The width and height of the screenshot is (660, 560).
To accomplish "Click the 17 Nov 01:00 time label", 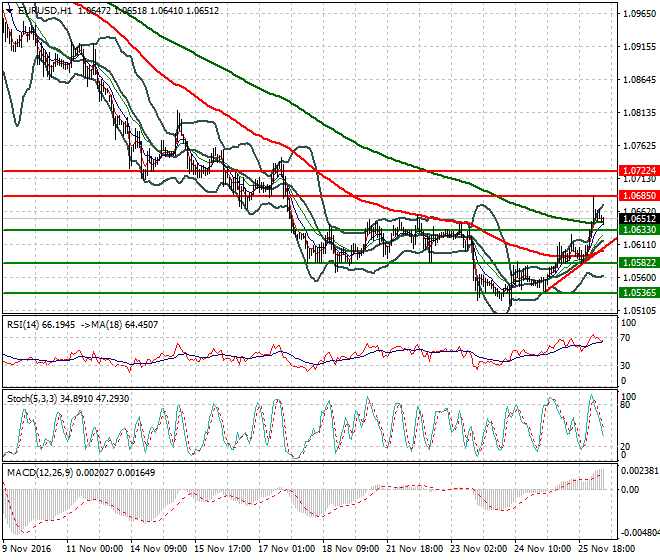I will click(287, 549).
